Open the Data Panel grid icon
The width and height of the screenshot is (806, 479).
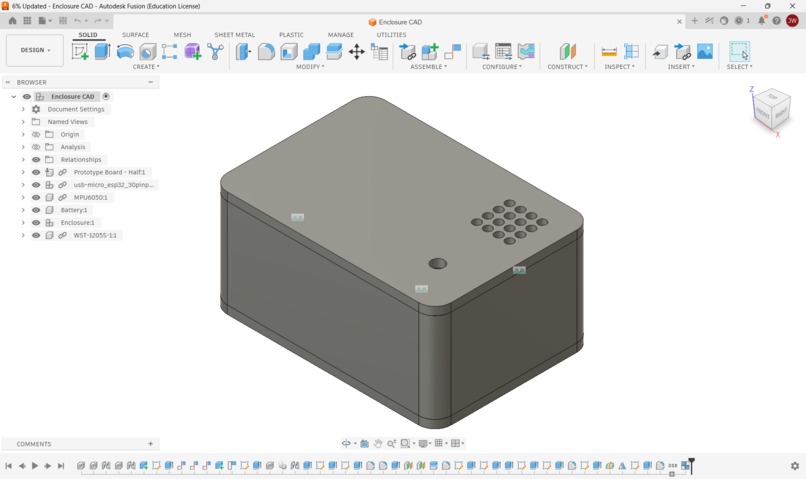[27, 21]
